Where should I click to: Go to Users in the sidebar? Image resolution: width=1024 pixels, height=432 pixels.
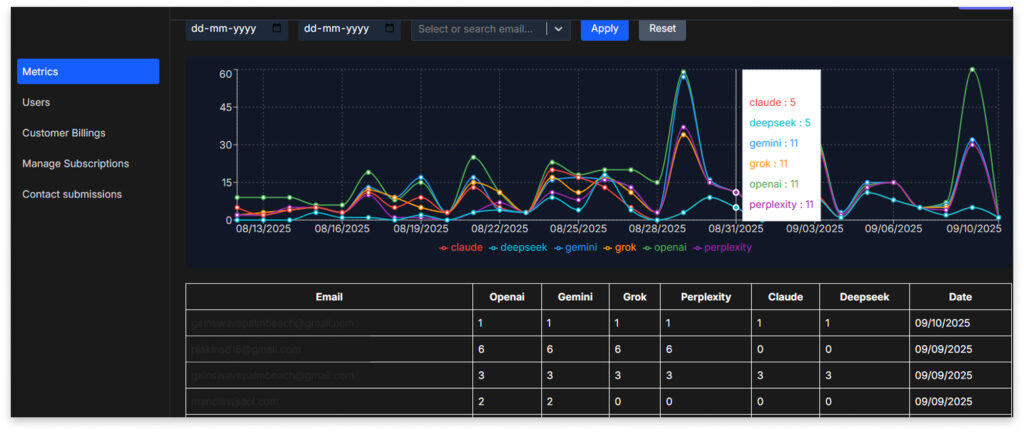coord(36,102)
